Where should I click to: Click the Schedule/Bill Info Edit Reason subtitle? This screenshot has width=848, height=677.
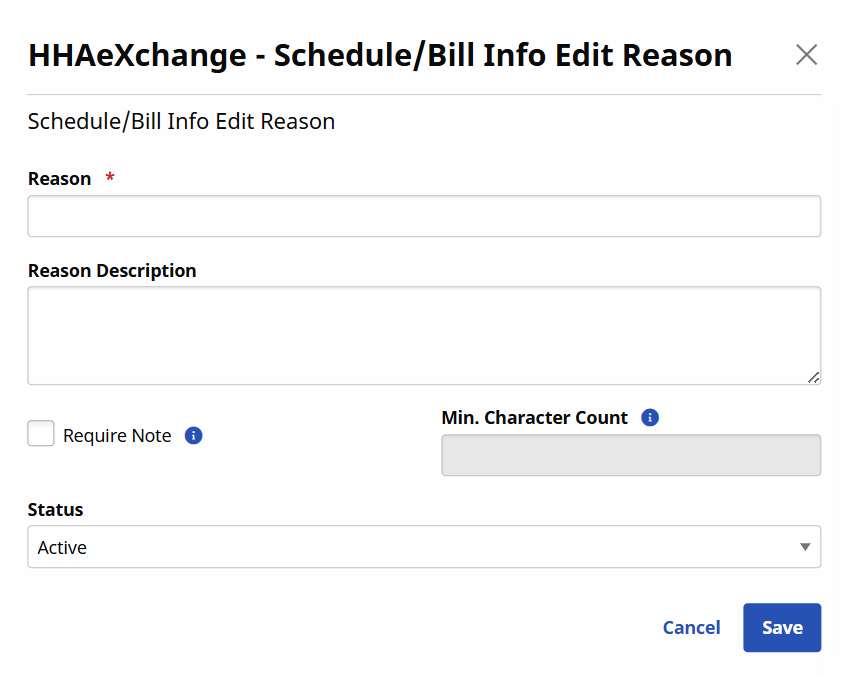[x=181, y=122]
